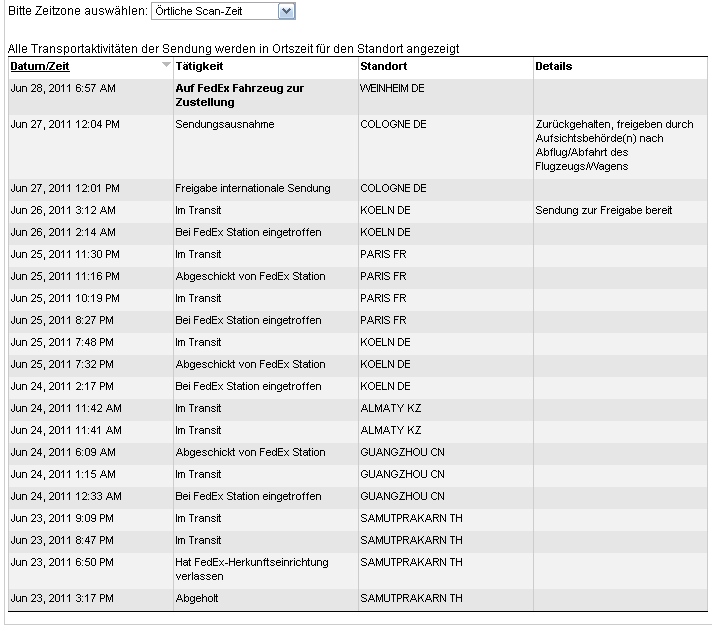Click the 'Sendung zur Freigabe bereit' detail
The height and width of the screenshot is (639, 712).
pyautogui.click(x=603, y=210)
